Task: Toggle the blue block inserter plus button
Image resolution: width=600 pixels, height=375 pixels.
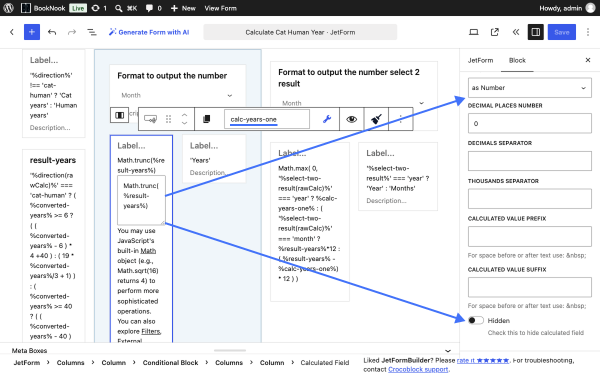Action: [32, 32]
